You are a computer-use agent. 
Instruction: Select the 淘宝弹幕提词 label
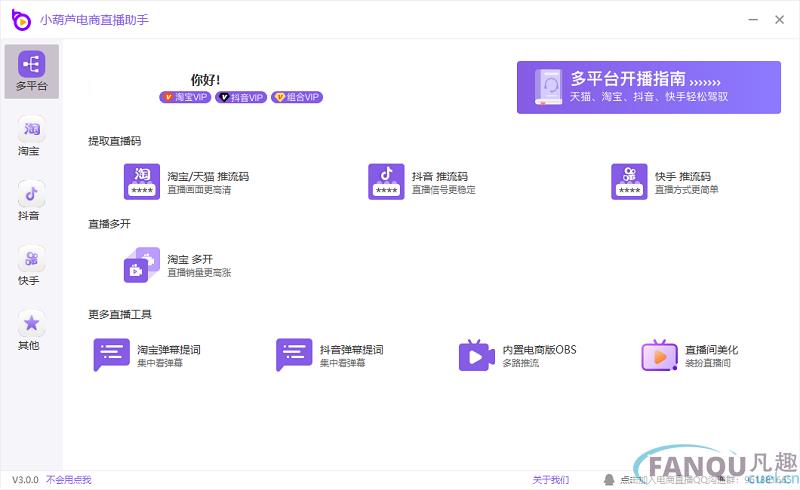coord(168,350)
